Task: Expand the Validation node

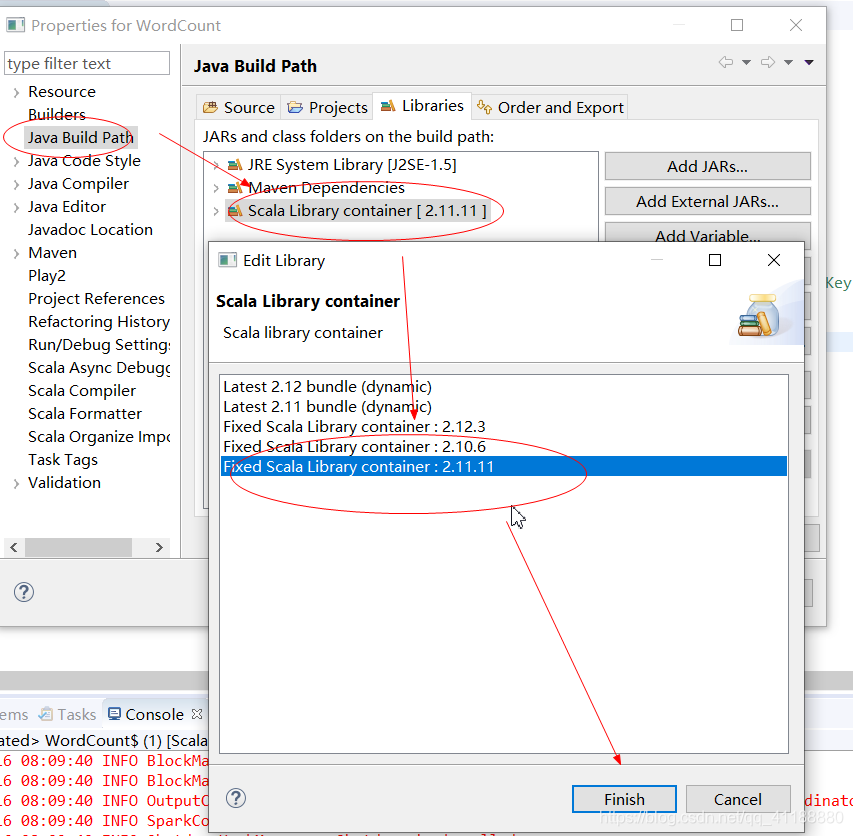Action: click(16, 484)
